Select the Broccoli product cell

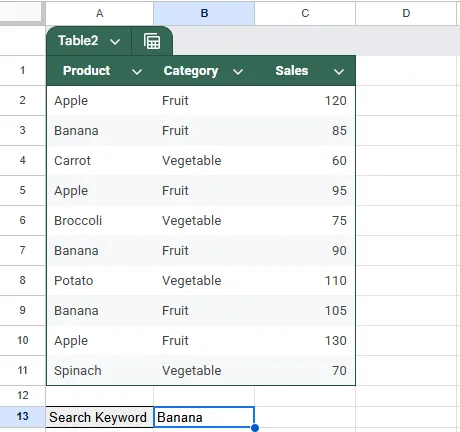100,221
